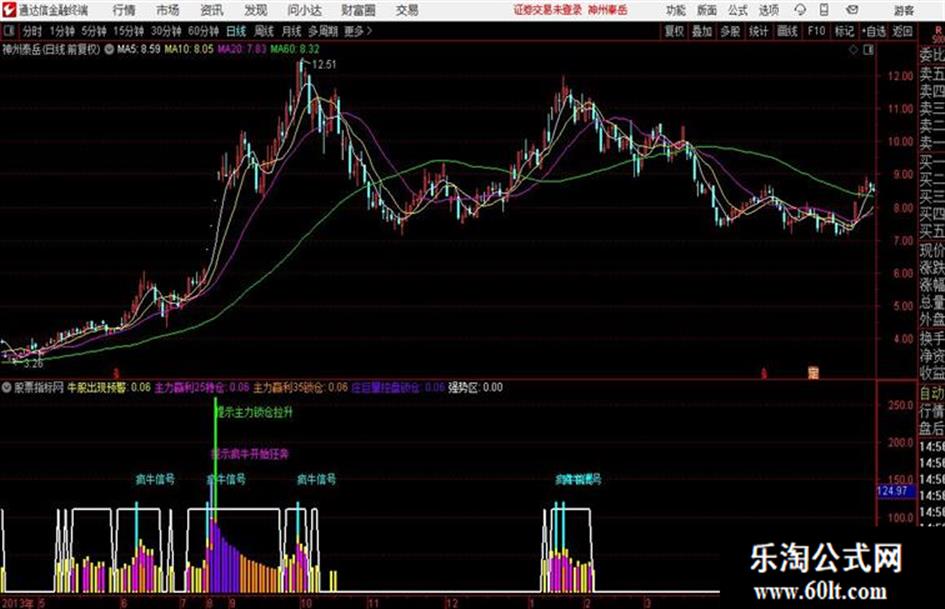This screenshot has width=945, height=609.
Task: Open the 问小达 menu
Action: [x=304, y=10]
